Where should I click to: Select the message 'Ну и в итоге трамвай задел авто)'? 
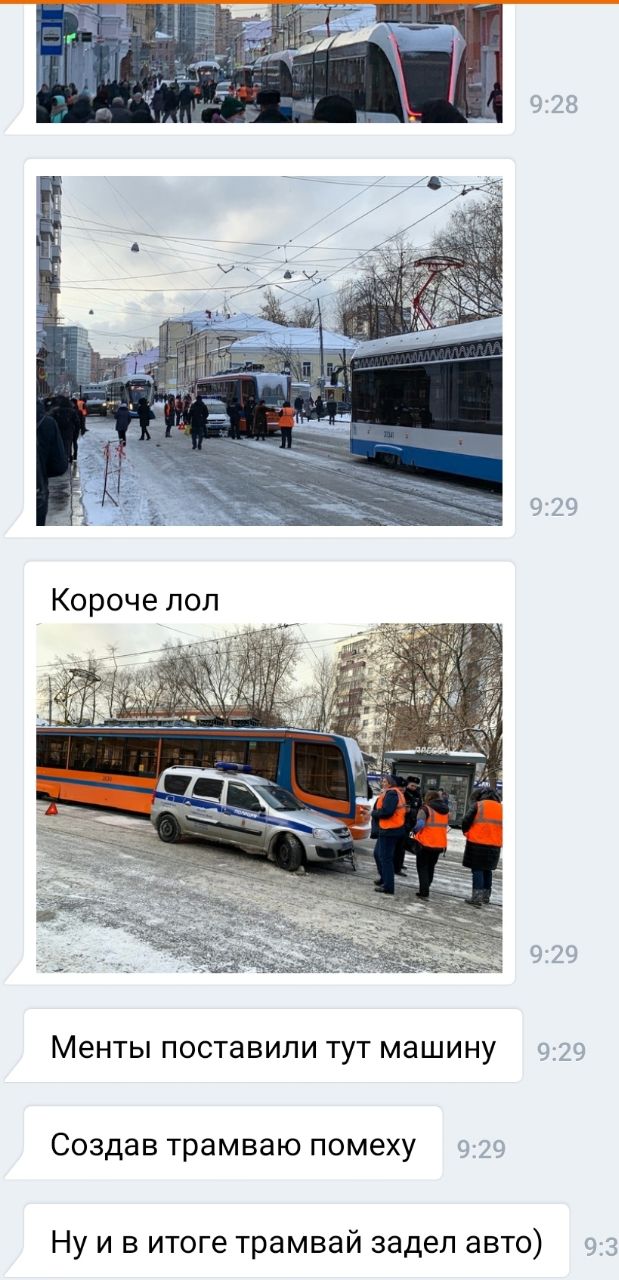pyautogui.click(x=297, y=1242)
